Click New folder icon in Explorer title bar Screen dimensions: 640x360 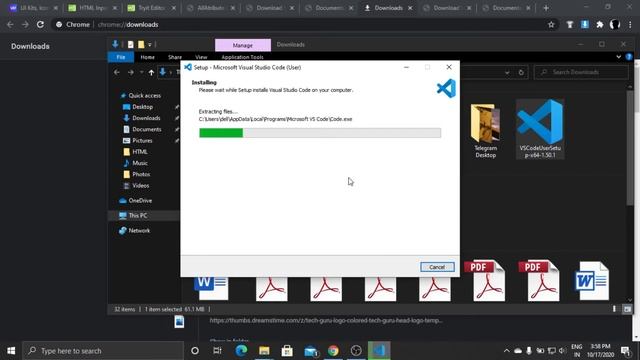point(141,44)
